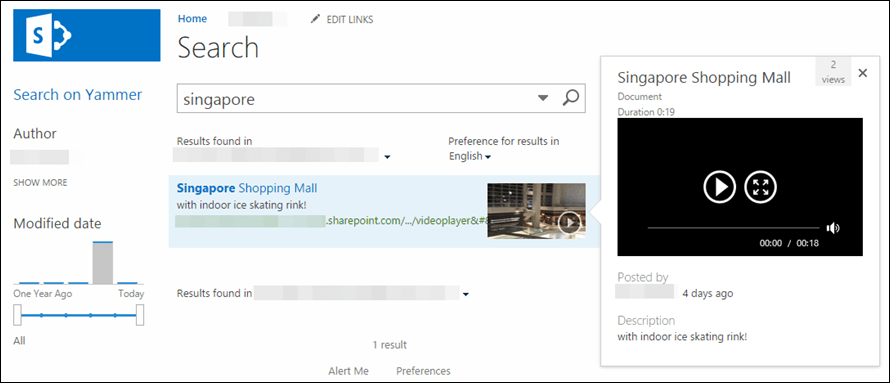This screenshot has width=890, height=383.
Task: Click the left handle of the date slider
Action: [18, 315]
